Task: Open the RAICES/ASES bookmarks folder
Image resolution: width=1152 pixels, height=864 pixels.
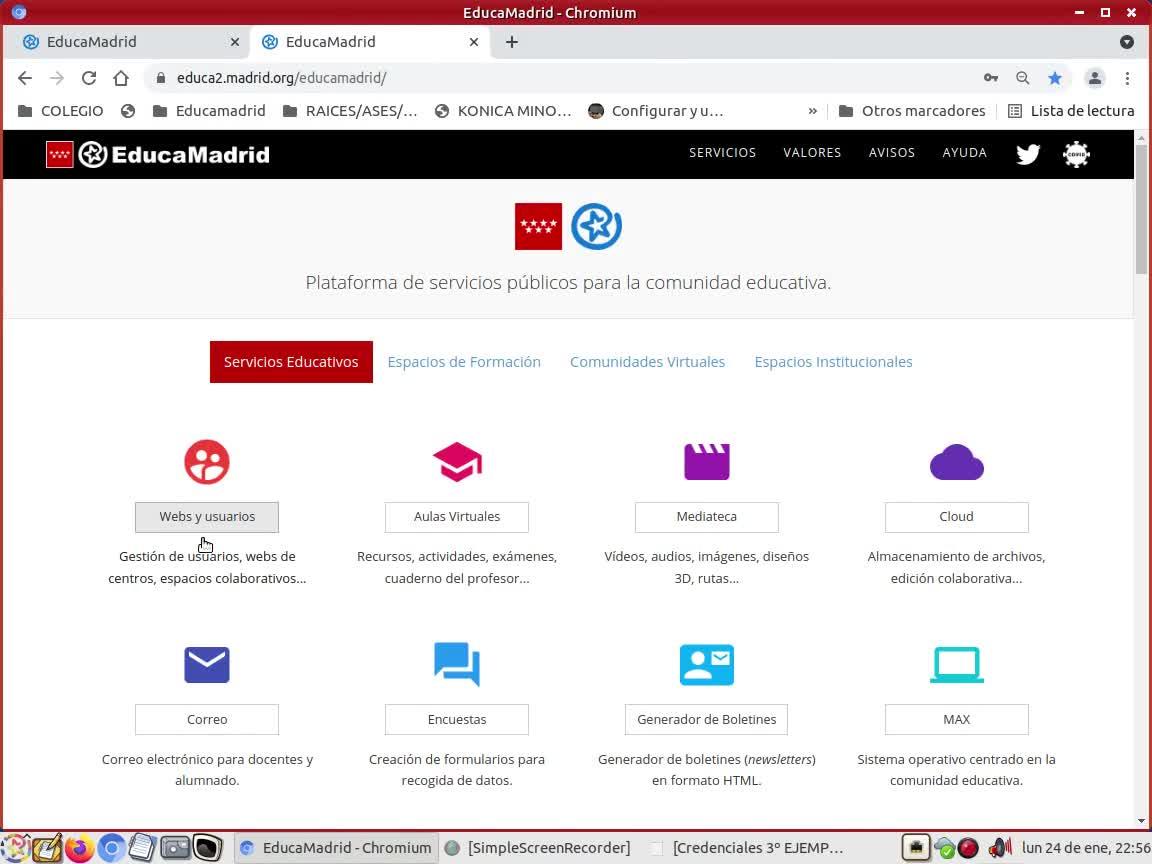Action: pos(350,111)
